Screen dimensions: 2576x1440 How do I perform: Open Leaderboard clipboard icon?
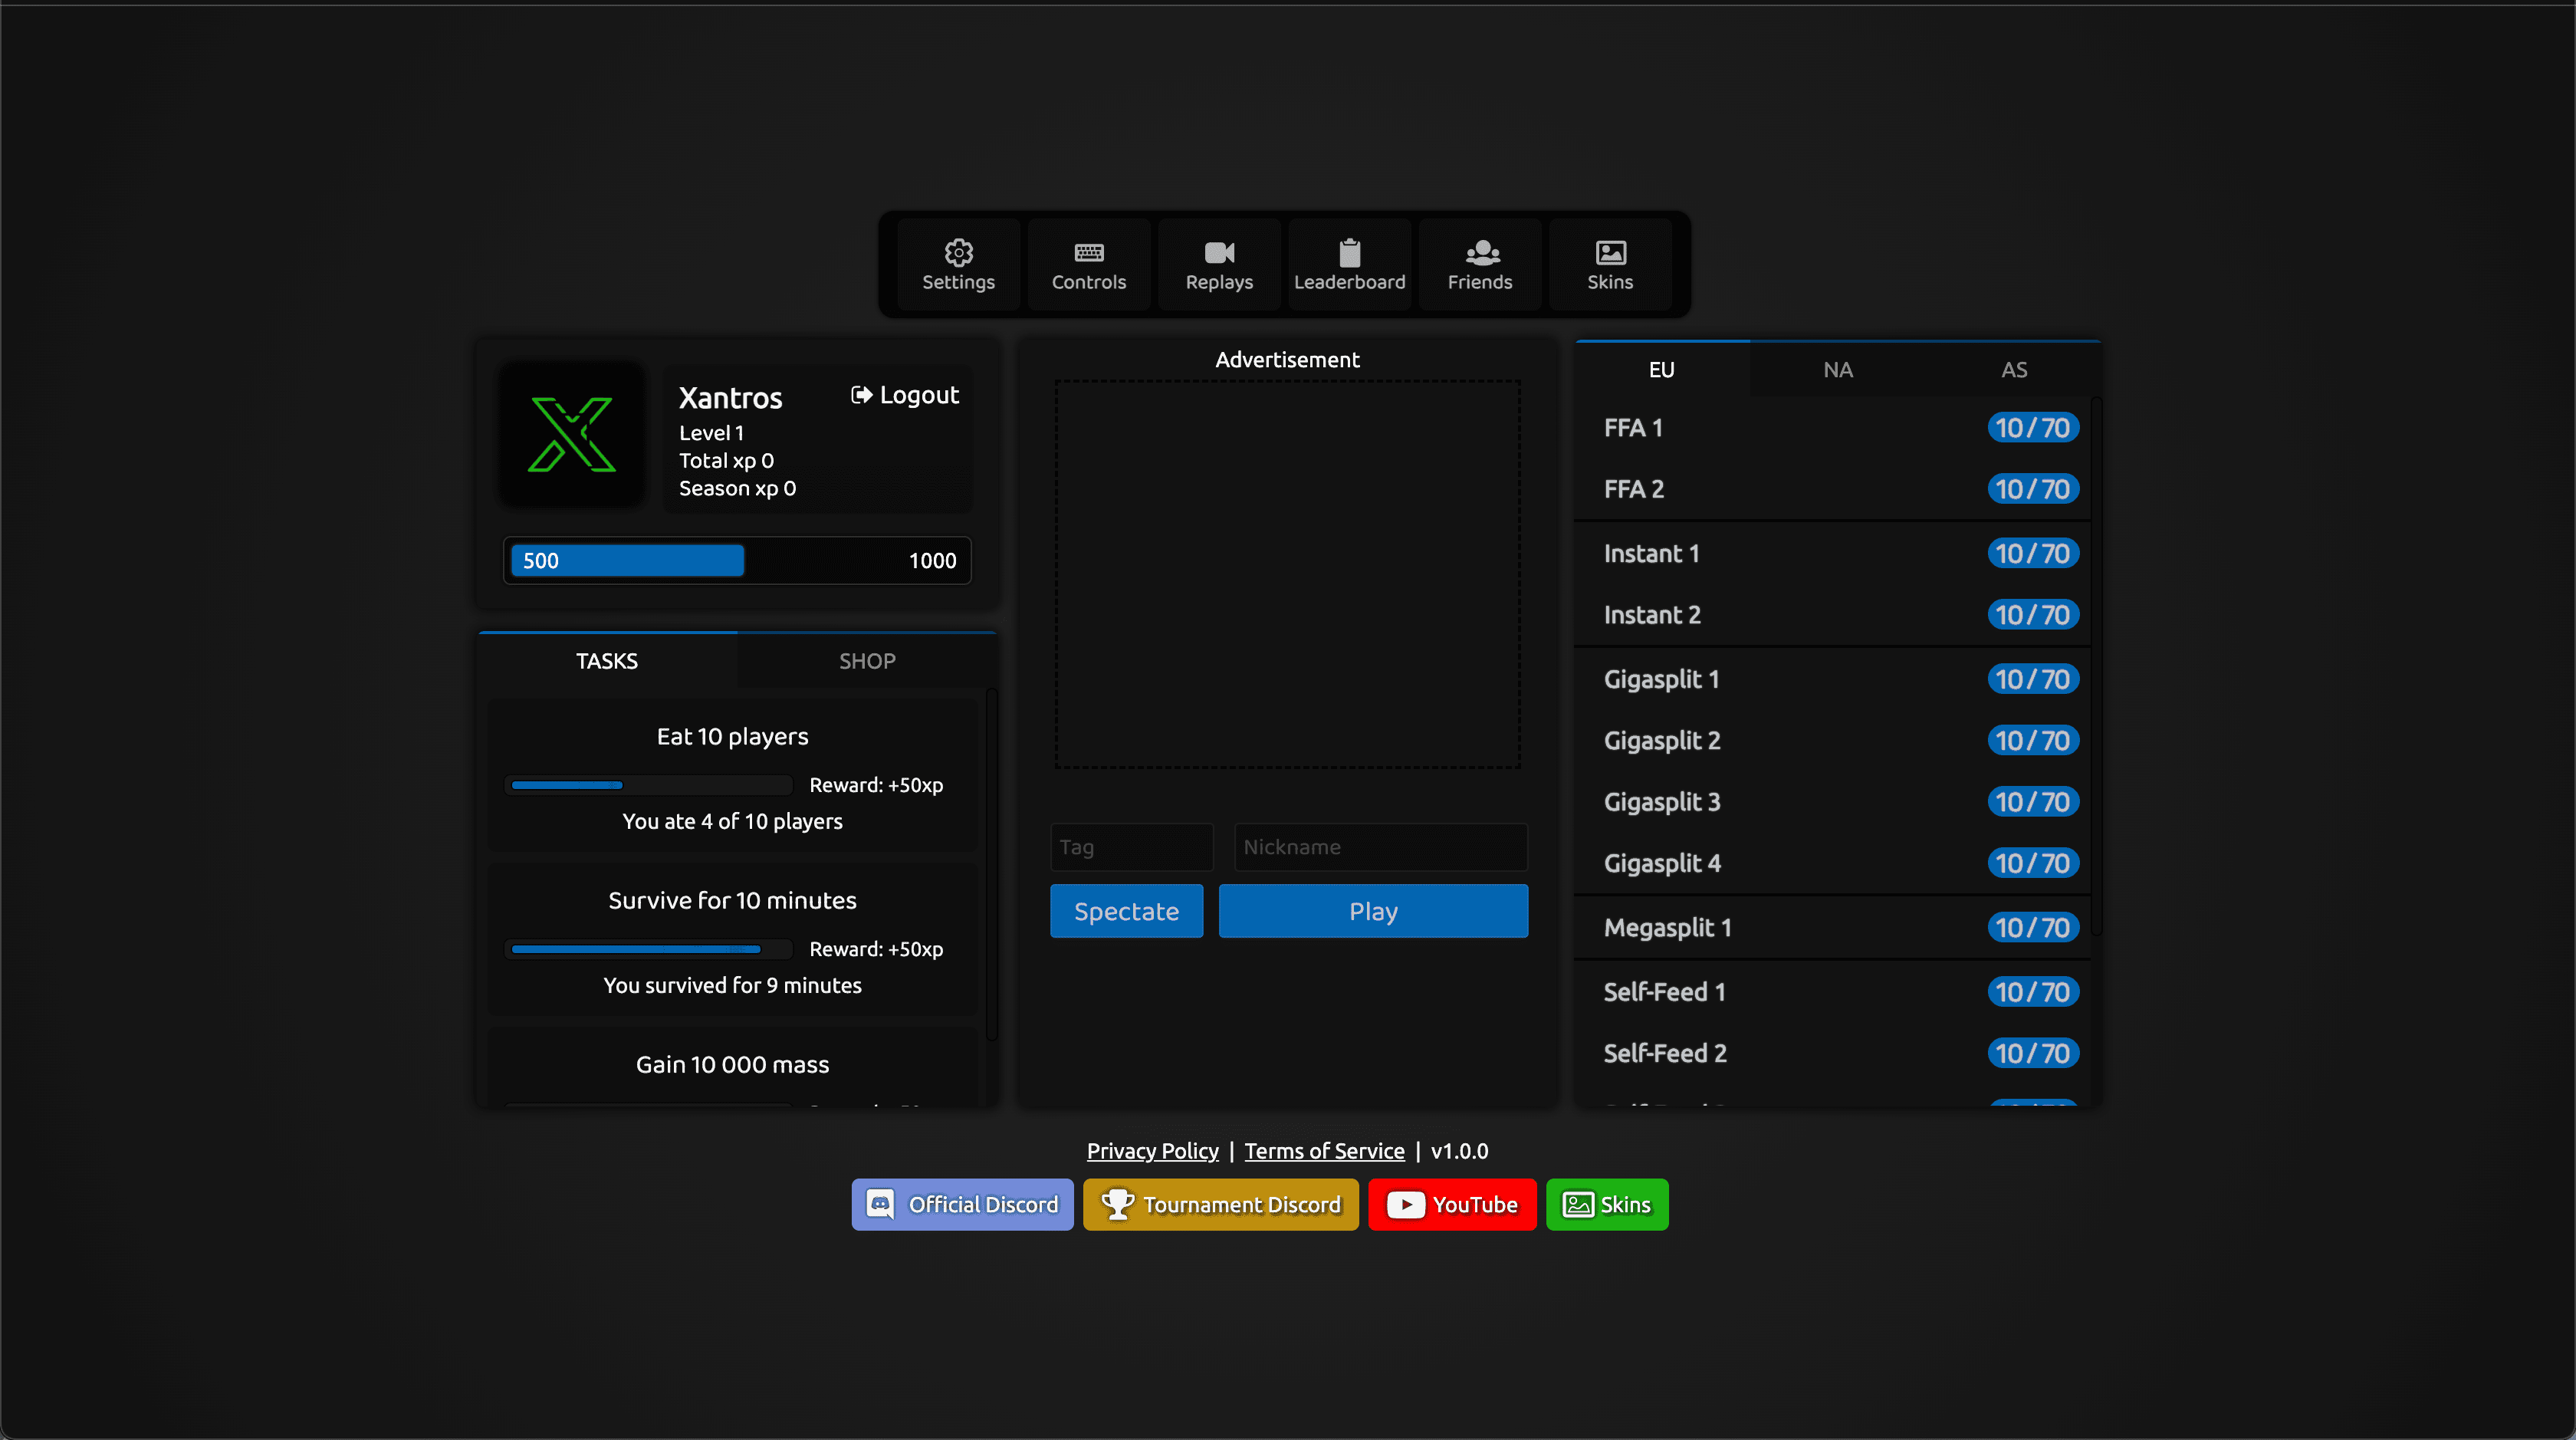[x=1349, y=252]
